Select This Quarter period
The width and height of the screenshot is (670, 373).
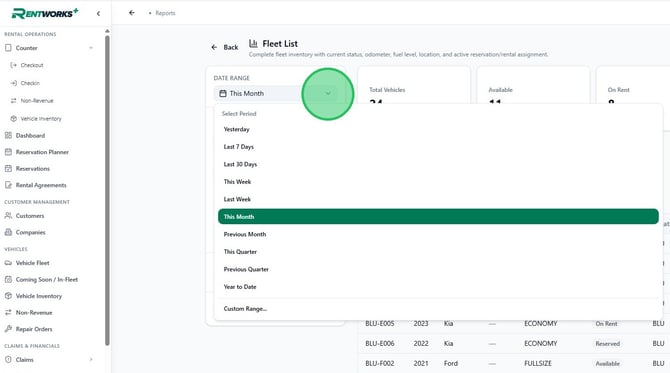coord(438,252)
